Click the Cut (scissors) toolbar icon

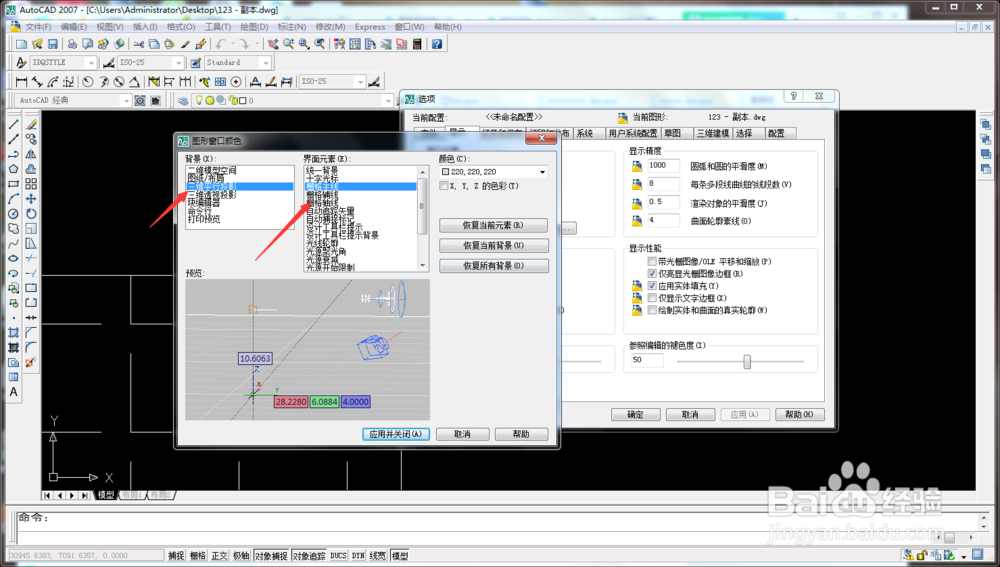(x=138, y=44)
